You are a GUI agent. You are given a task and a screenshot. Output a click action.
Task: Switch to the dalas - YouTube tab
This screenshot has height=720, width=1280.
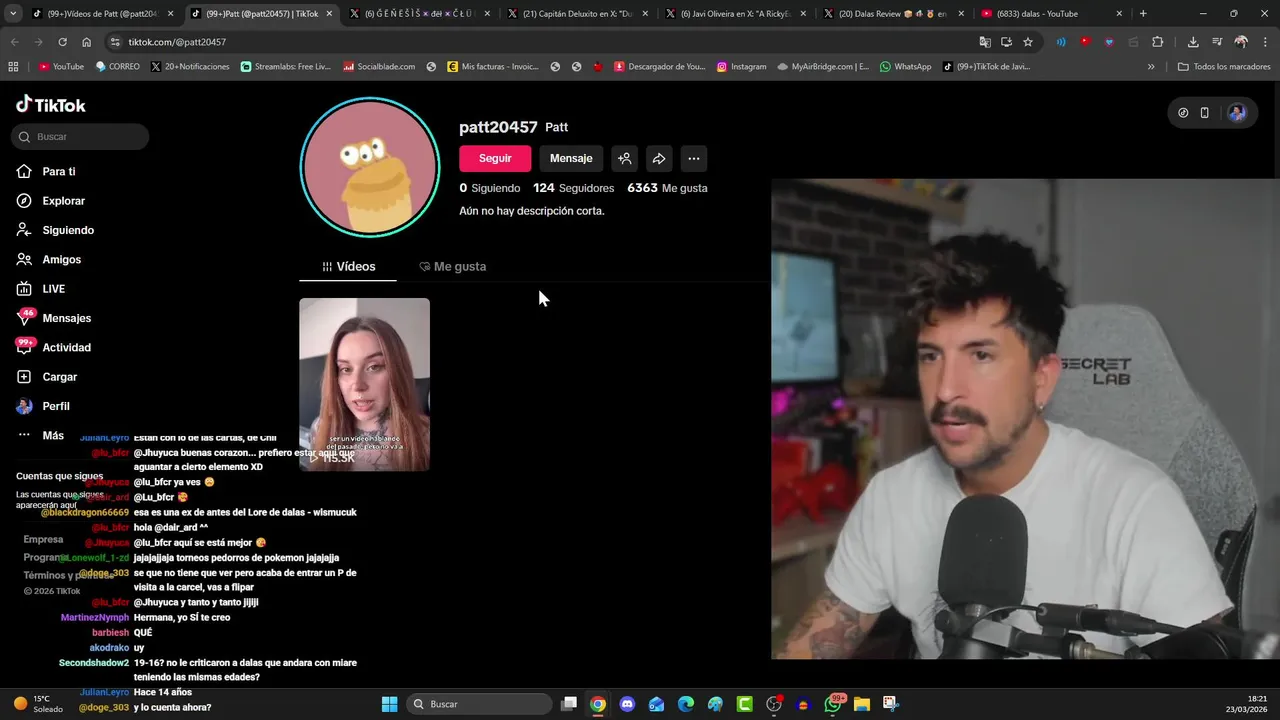click(1051, 14)
